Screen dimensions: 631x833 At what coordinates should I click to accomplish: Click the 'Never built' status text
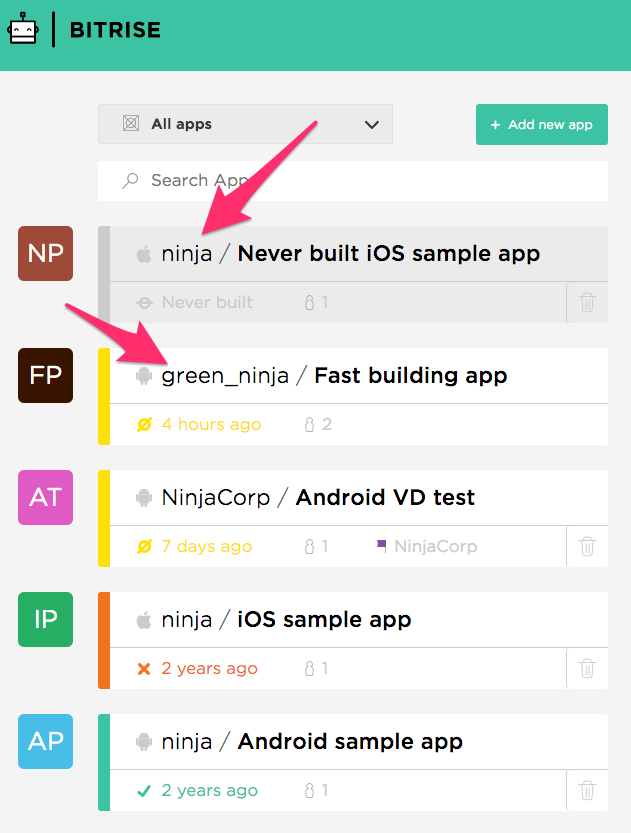point(207,302)
